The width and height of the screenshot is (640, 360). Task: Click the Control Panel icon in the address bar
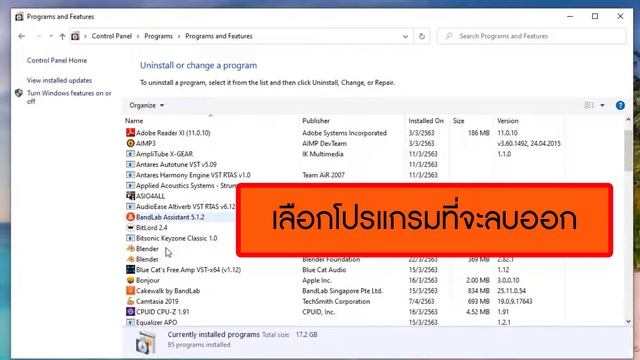tap(75, 36)
